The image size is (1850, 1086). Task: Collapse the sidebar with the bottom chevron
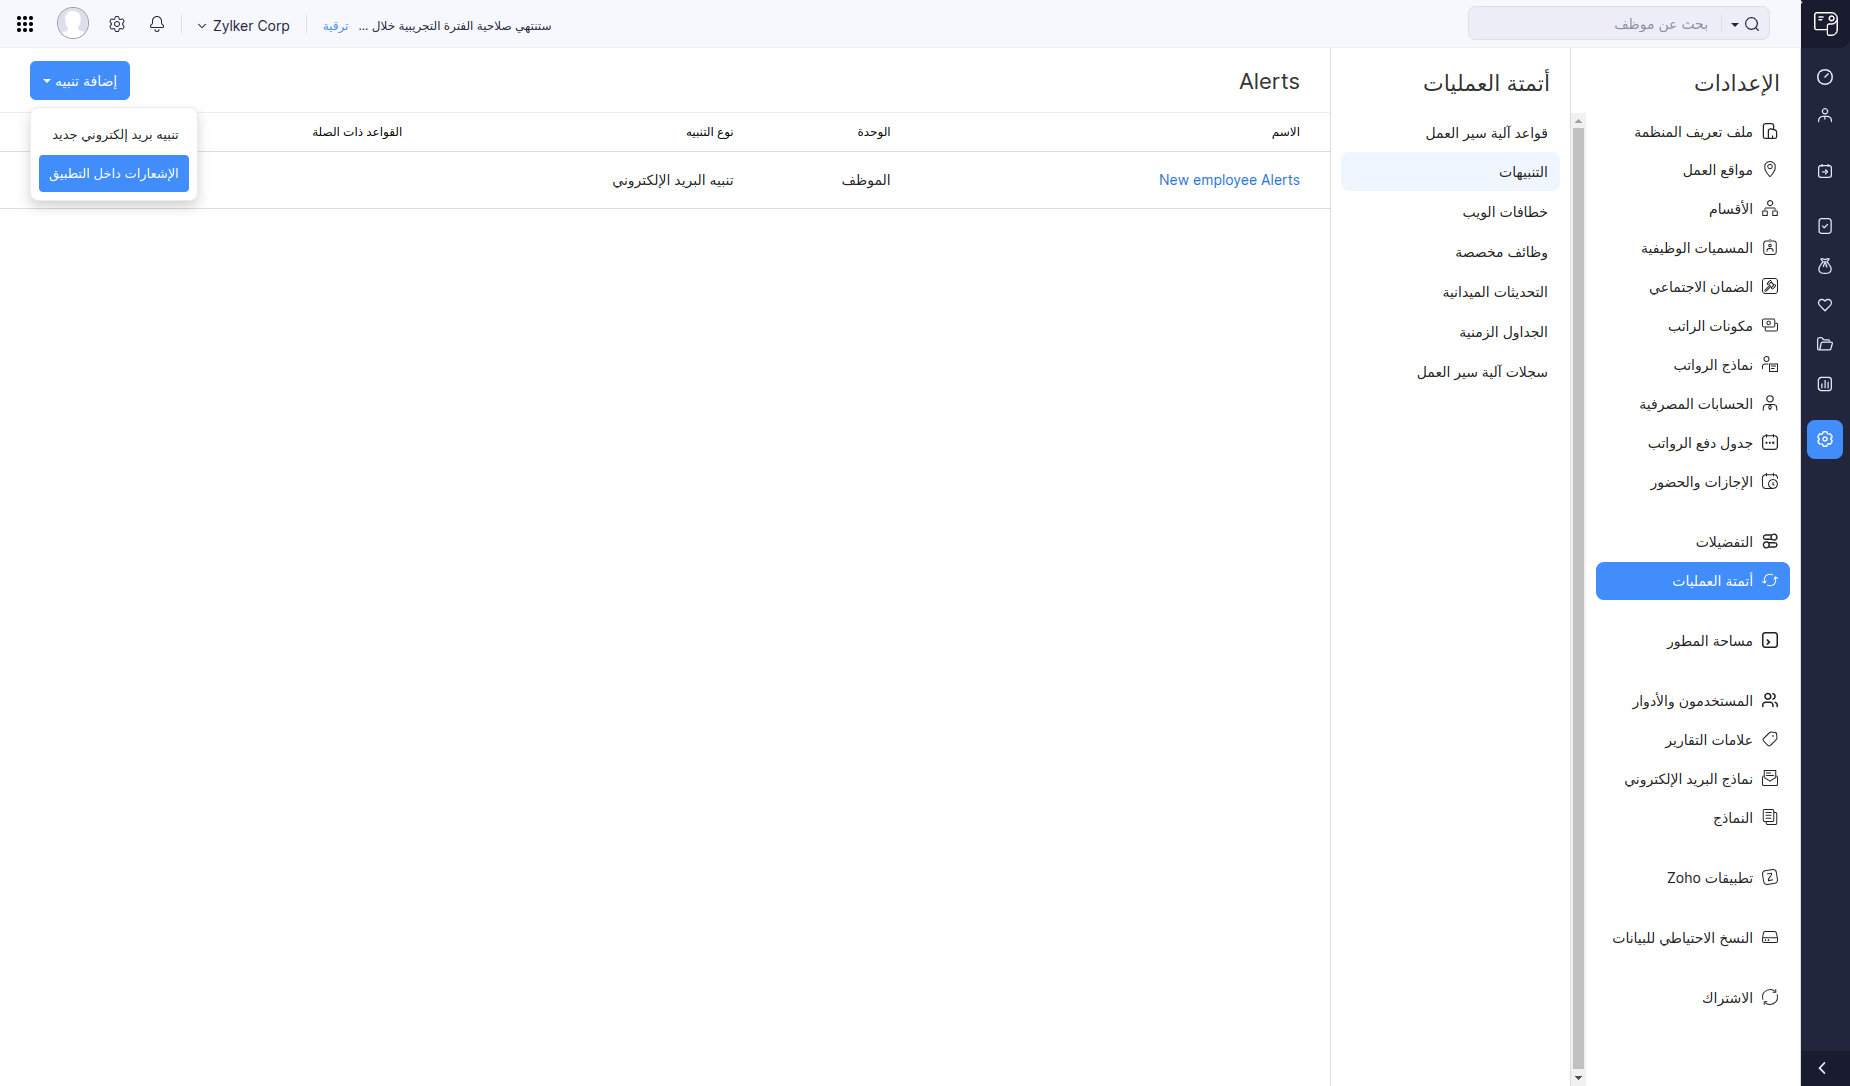tap(1822, 1068)
